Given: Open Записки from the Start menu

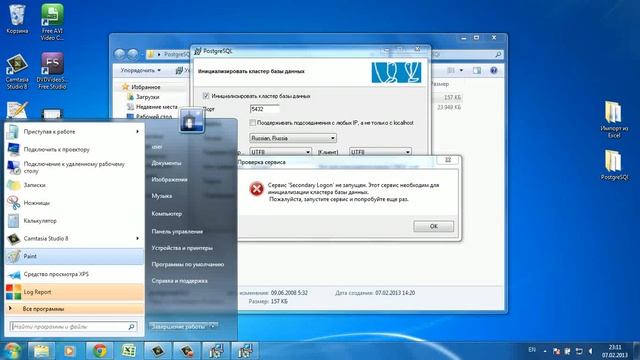Looking at the screenshot, I should pyautogui.click(x=74, y=185).
